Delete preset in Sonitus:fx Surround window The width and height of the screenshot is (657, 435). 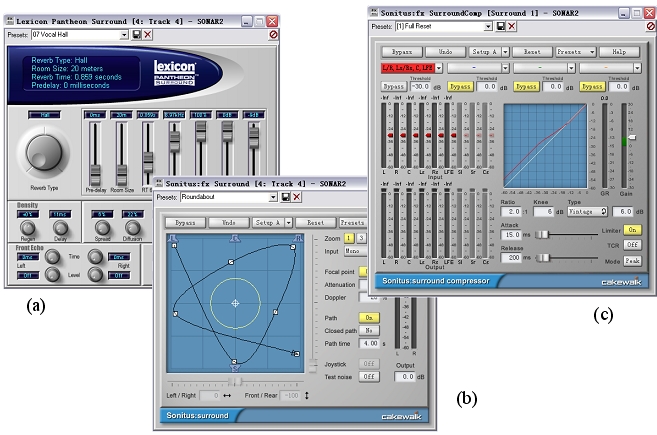(297, 197)
